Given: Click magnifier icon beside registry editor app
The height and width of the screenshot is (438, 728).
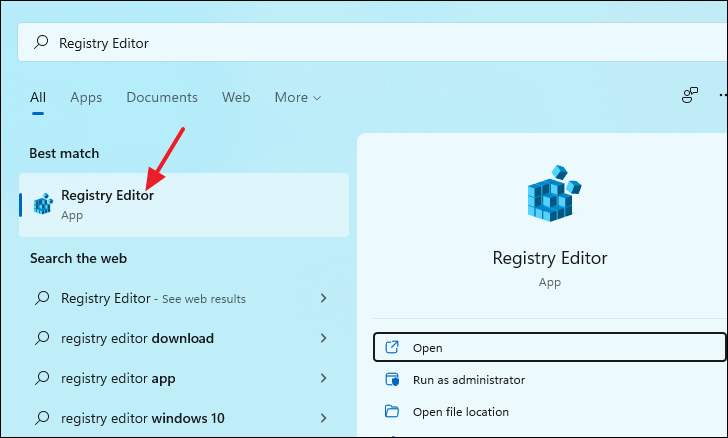Looking at the screenshot, I should pyautogui.click(x=42, y=378).
